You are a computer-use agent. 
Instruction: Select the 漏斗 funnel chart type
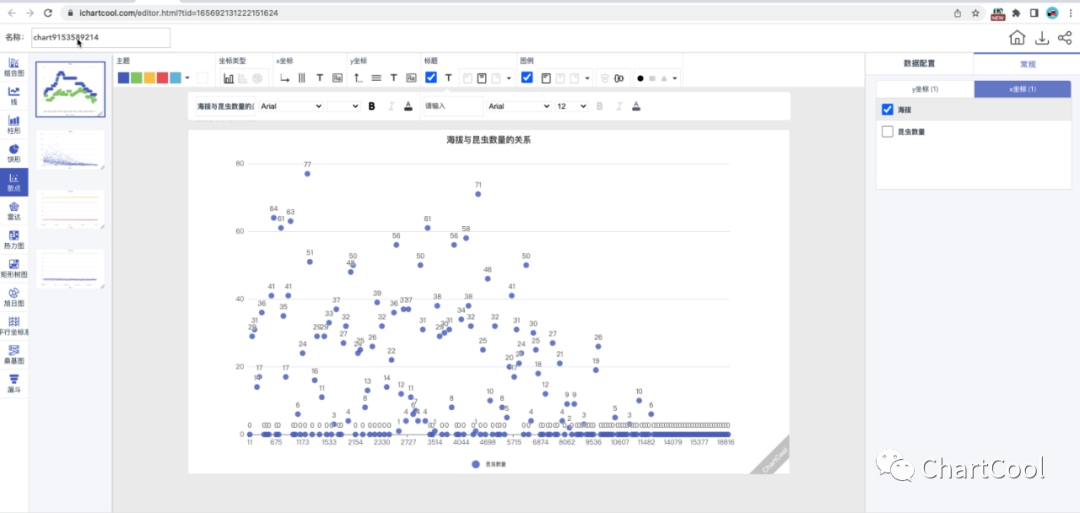pos(14,383)
